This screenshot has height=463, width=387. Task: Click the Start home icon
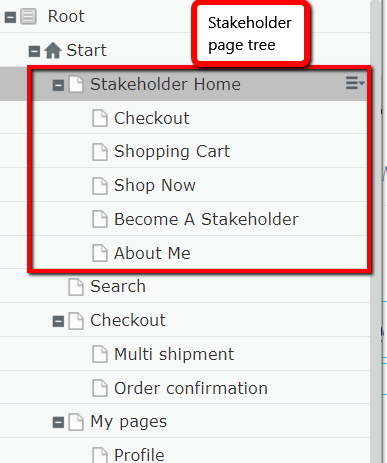(53, 51)
